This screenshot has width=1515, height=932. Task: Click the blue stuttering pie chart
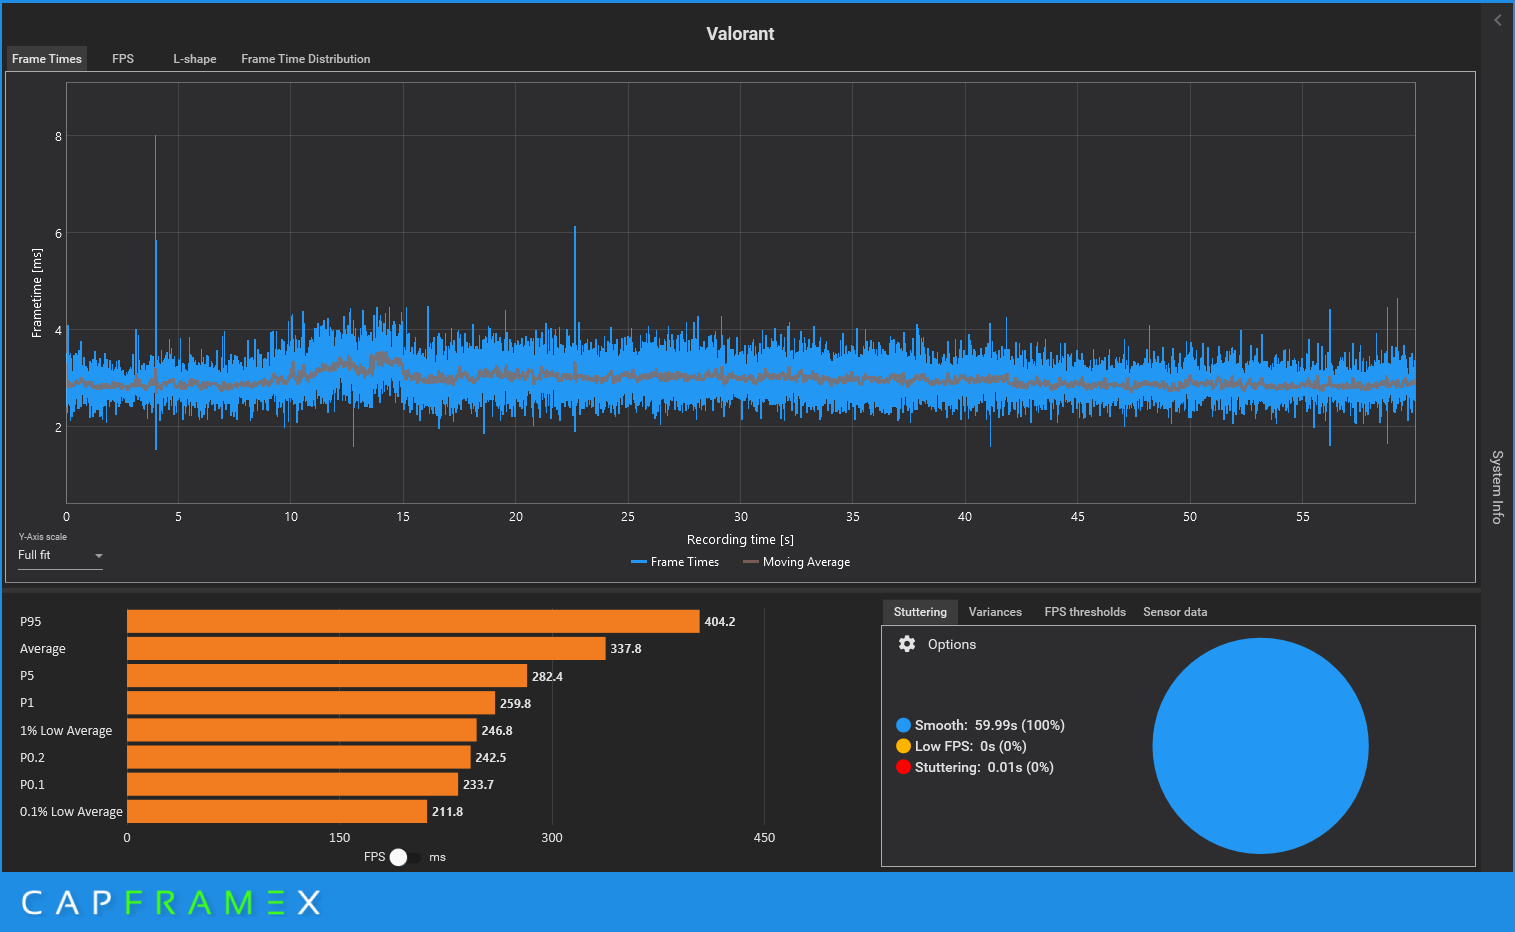pos(1260,746)
